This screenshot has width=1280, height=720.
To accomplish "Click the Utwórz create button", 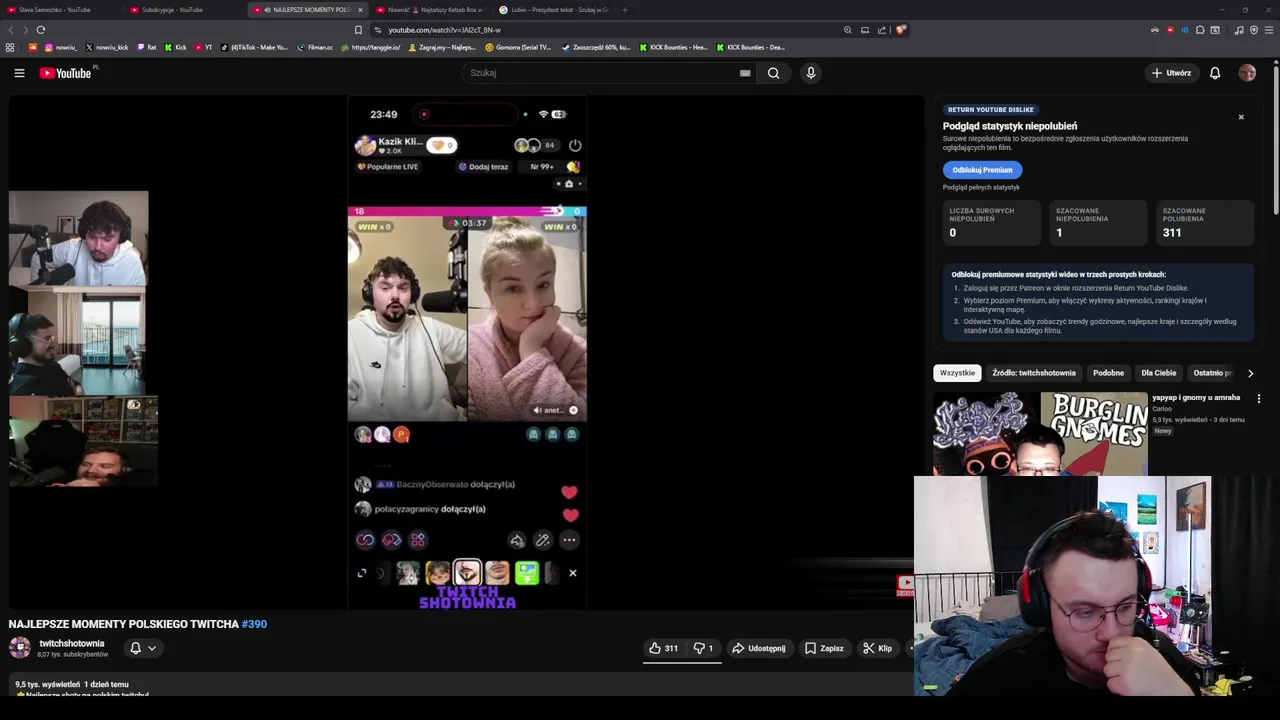I will tap(1171, 73).
